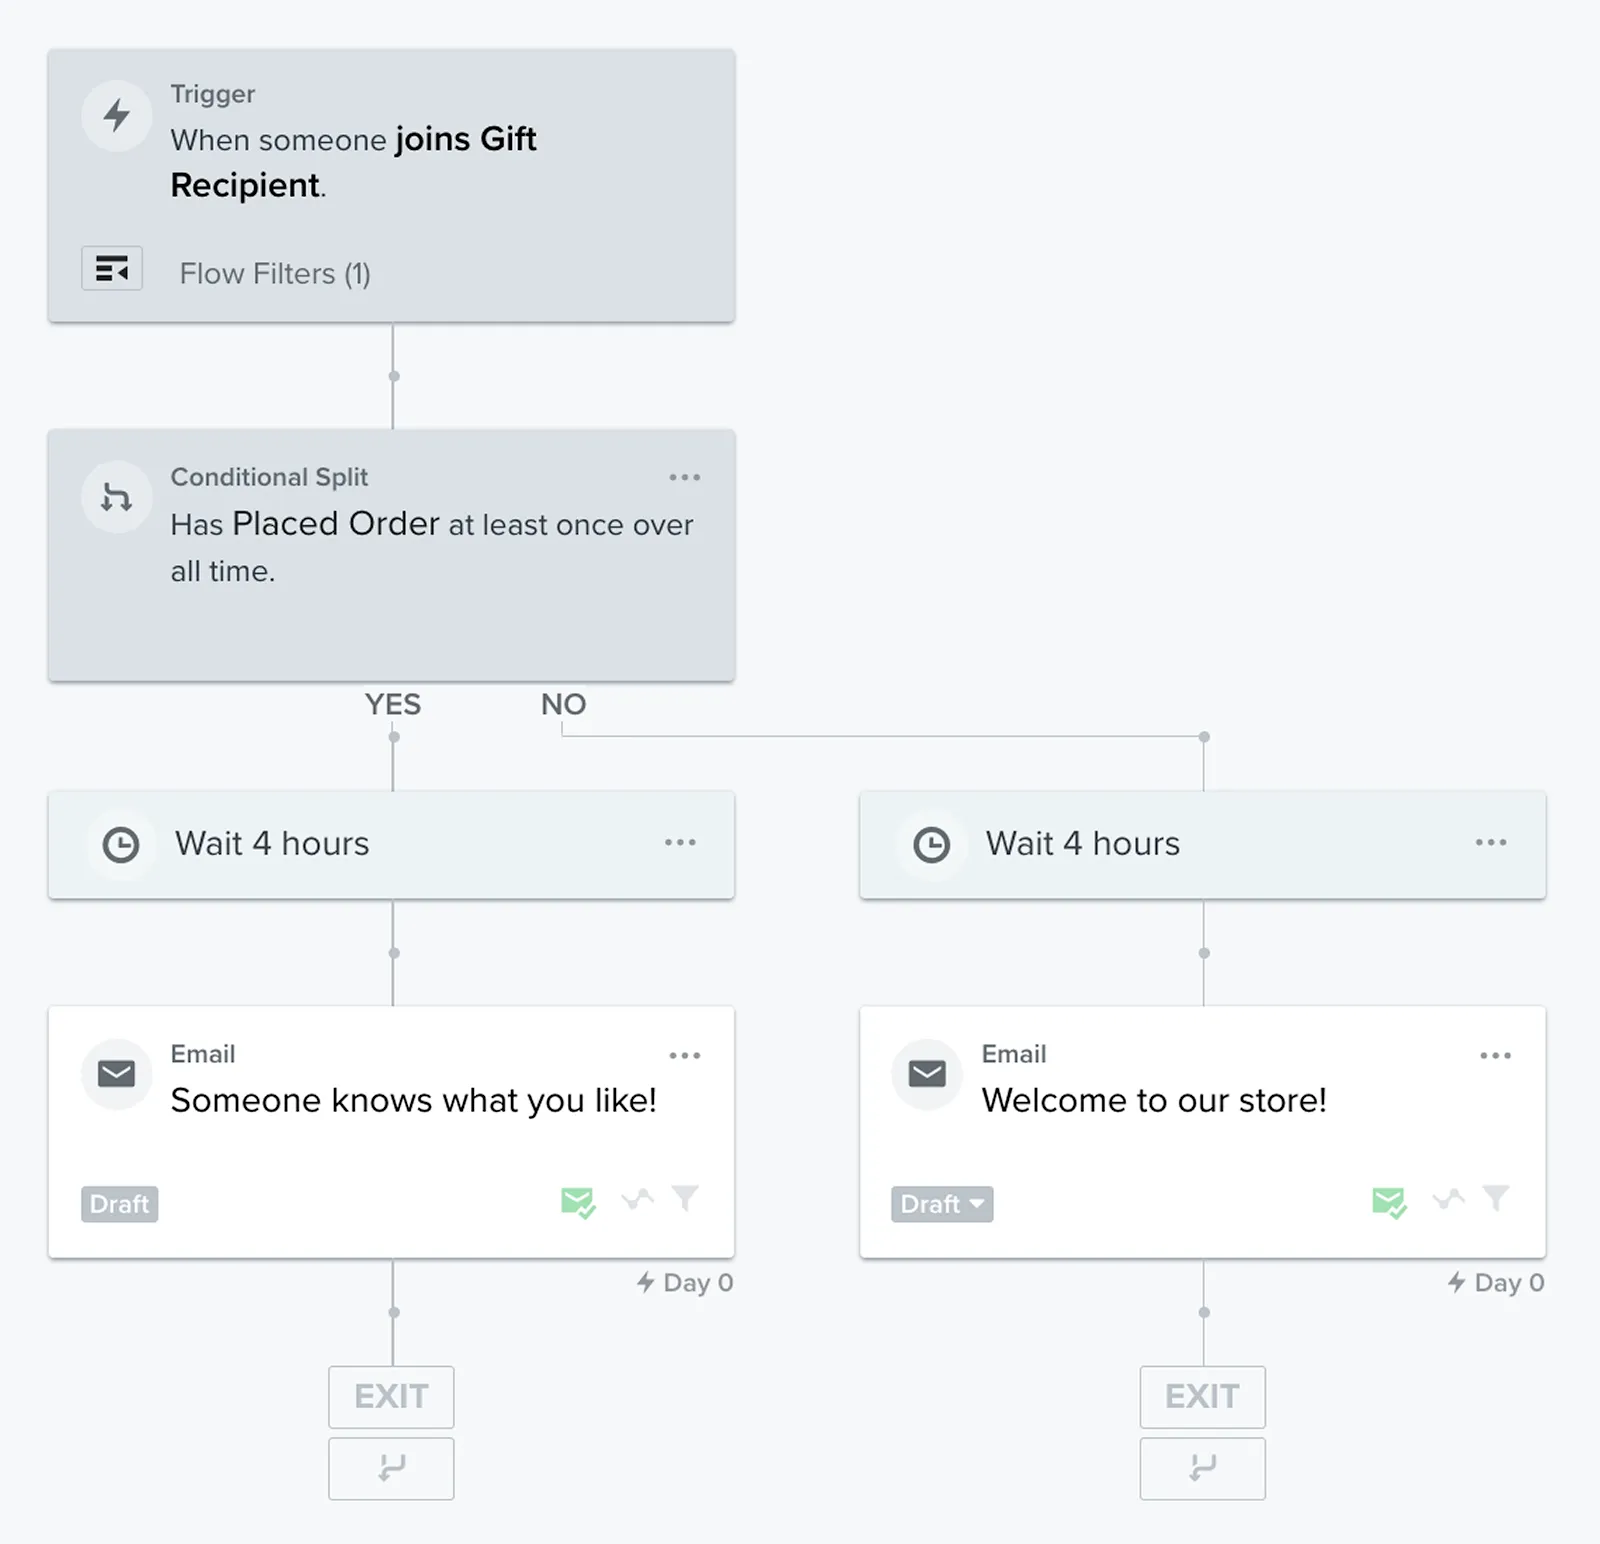This screenshot has width=1600, height=1544.
Task: Select the YES branch label
Action: [393, 704]
